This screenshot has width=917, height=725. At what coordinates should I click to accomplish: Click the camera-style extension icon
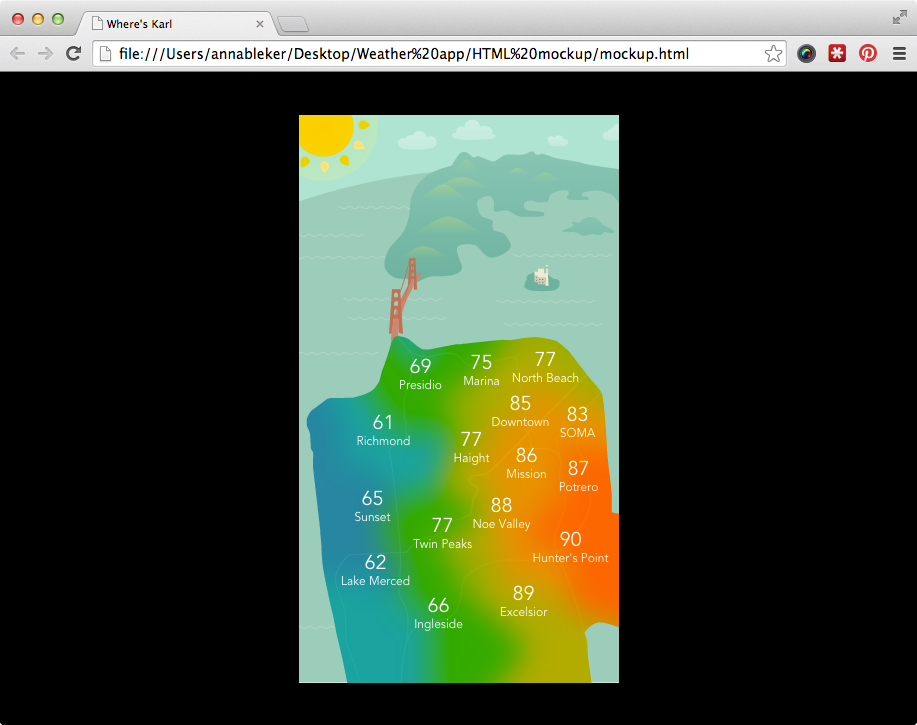pyautogui.click(x=807, y=53)
